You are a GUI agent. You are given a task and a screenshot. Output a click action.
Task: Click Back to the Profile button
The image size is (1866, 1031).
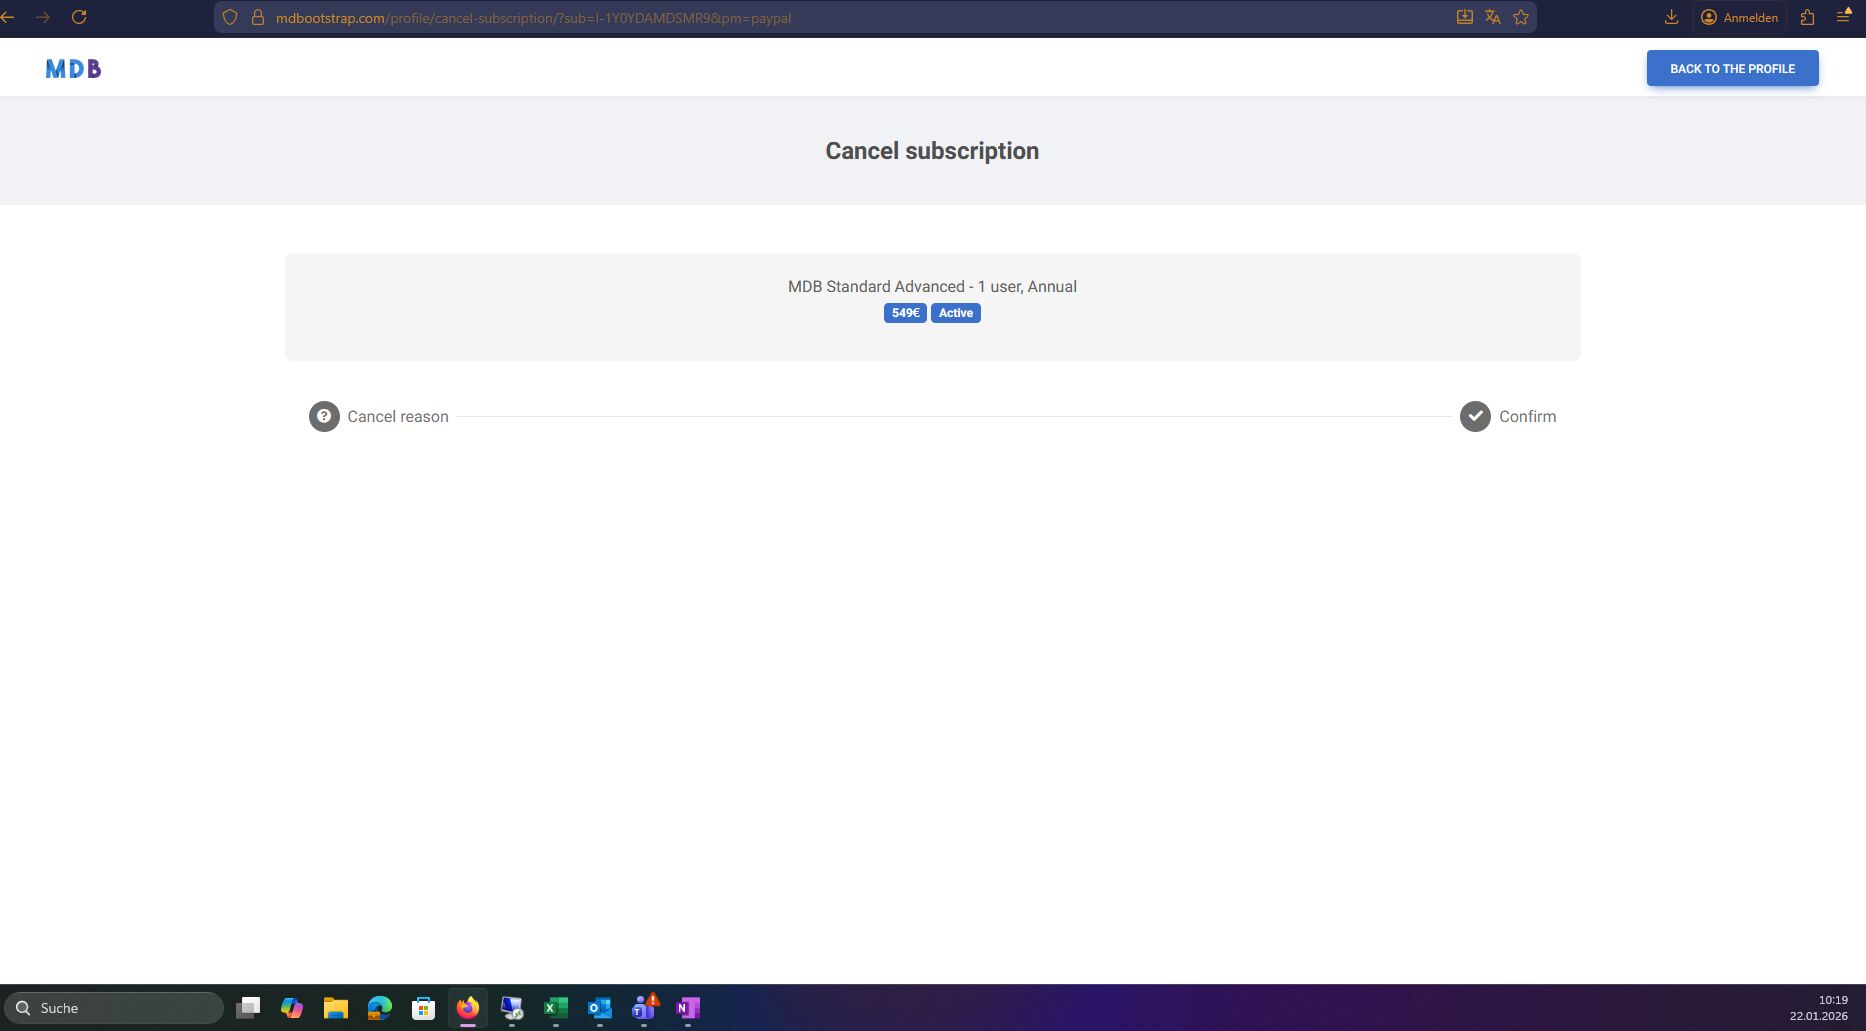[1732, 68]
